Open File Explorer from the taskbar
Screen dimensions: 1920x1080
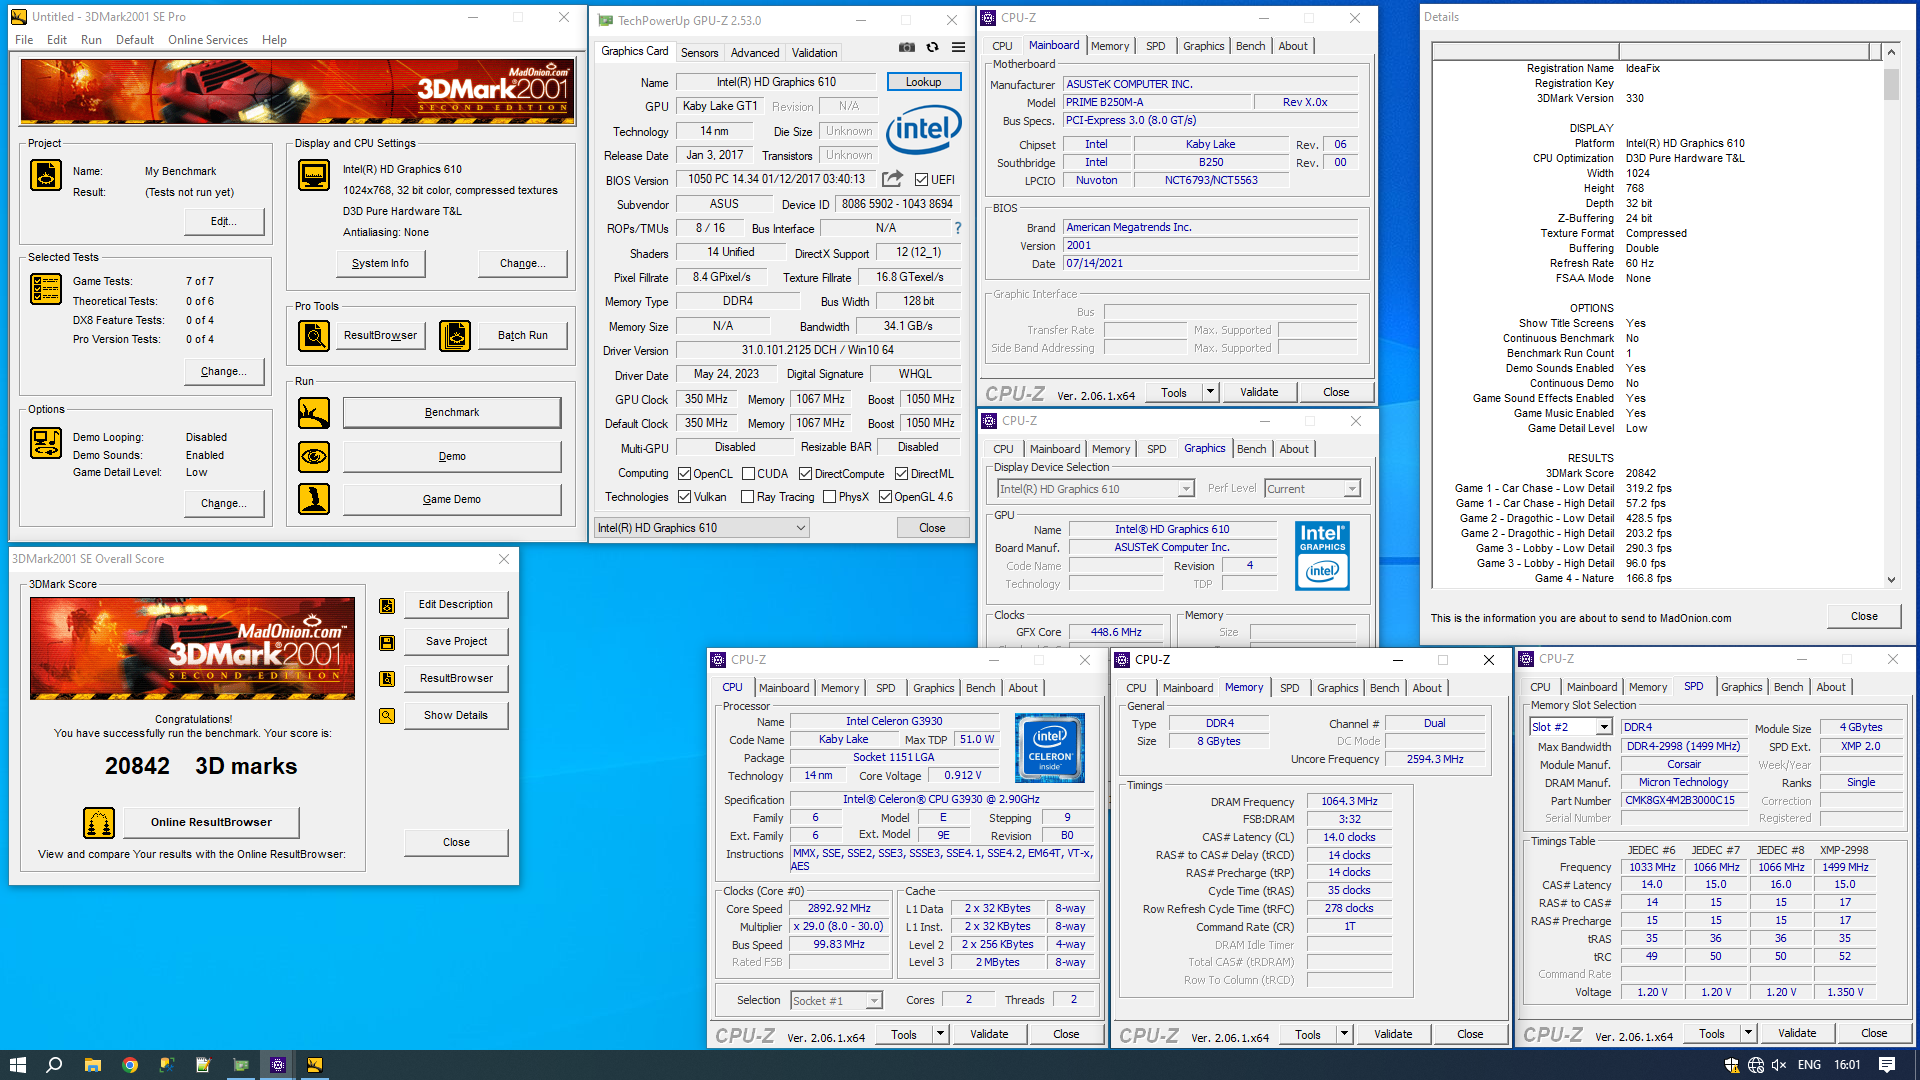coord(92,1065)
